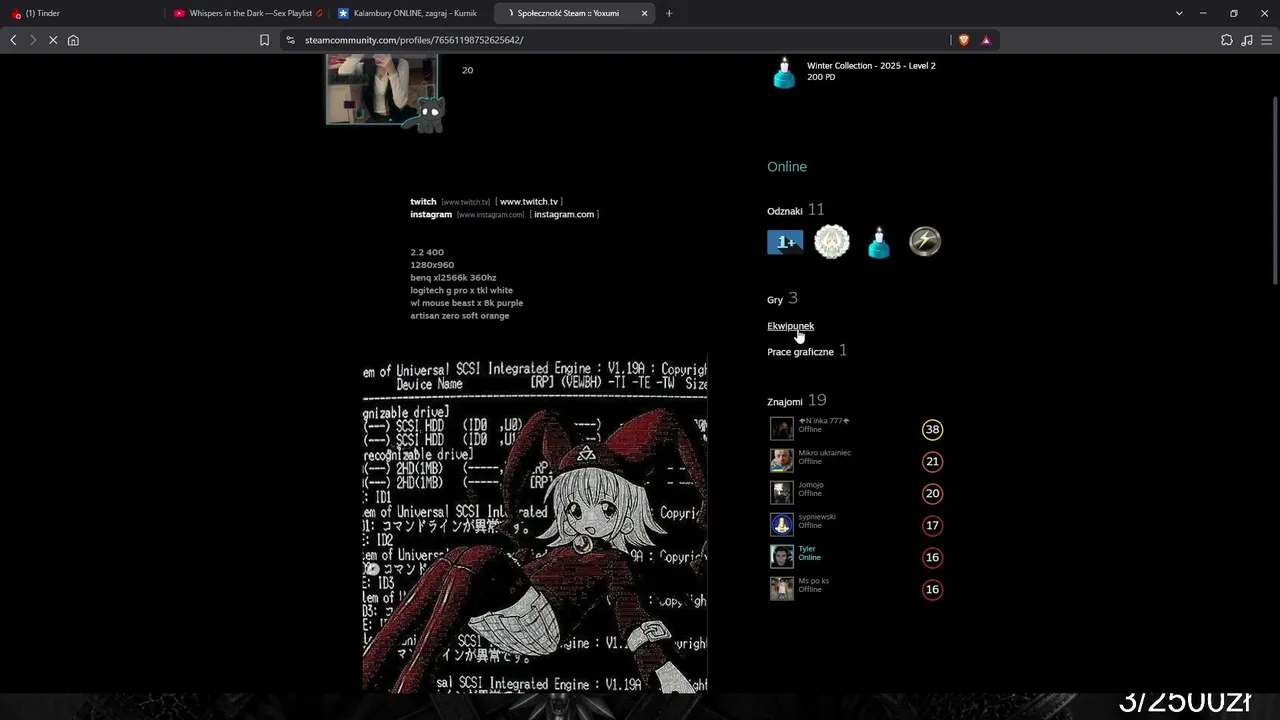Bookmark this page with the bookmark icon

[x=264, y=40]
